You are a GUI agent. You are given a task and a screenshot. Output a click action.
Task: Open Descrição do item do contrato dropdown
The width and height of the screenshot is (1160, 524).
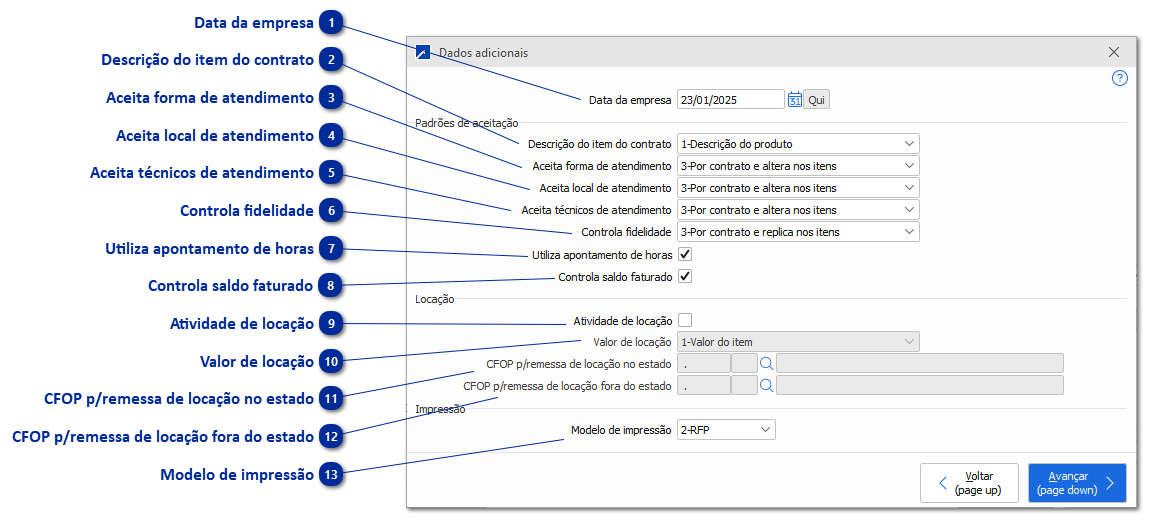coord(797,144)
